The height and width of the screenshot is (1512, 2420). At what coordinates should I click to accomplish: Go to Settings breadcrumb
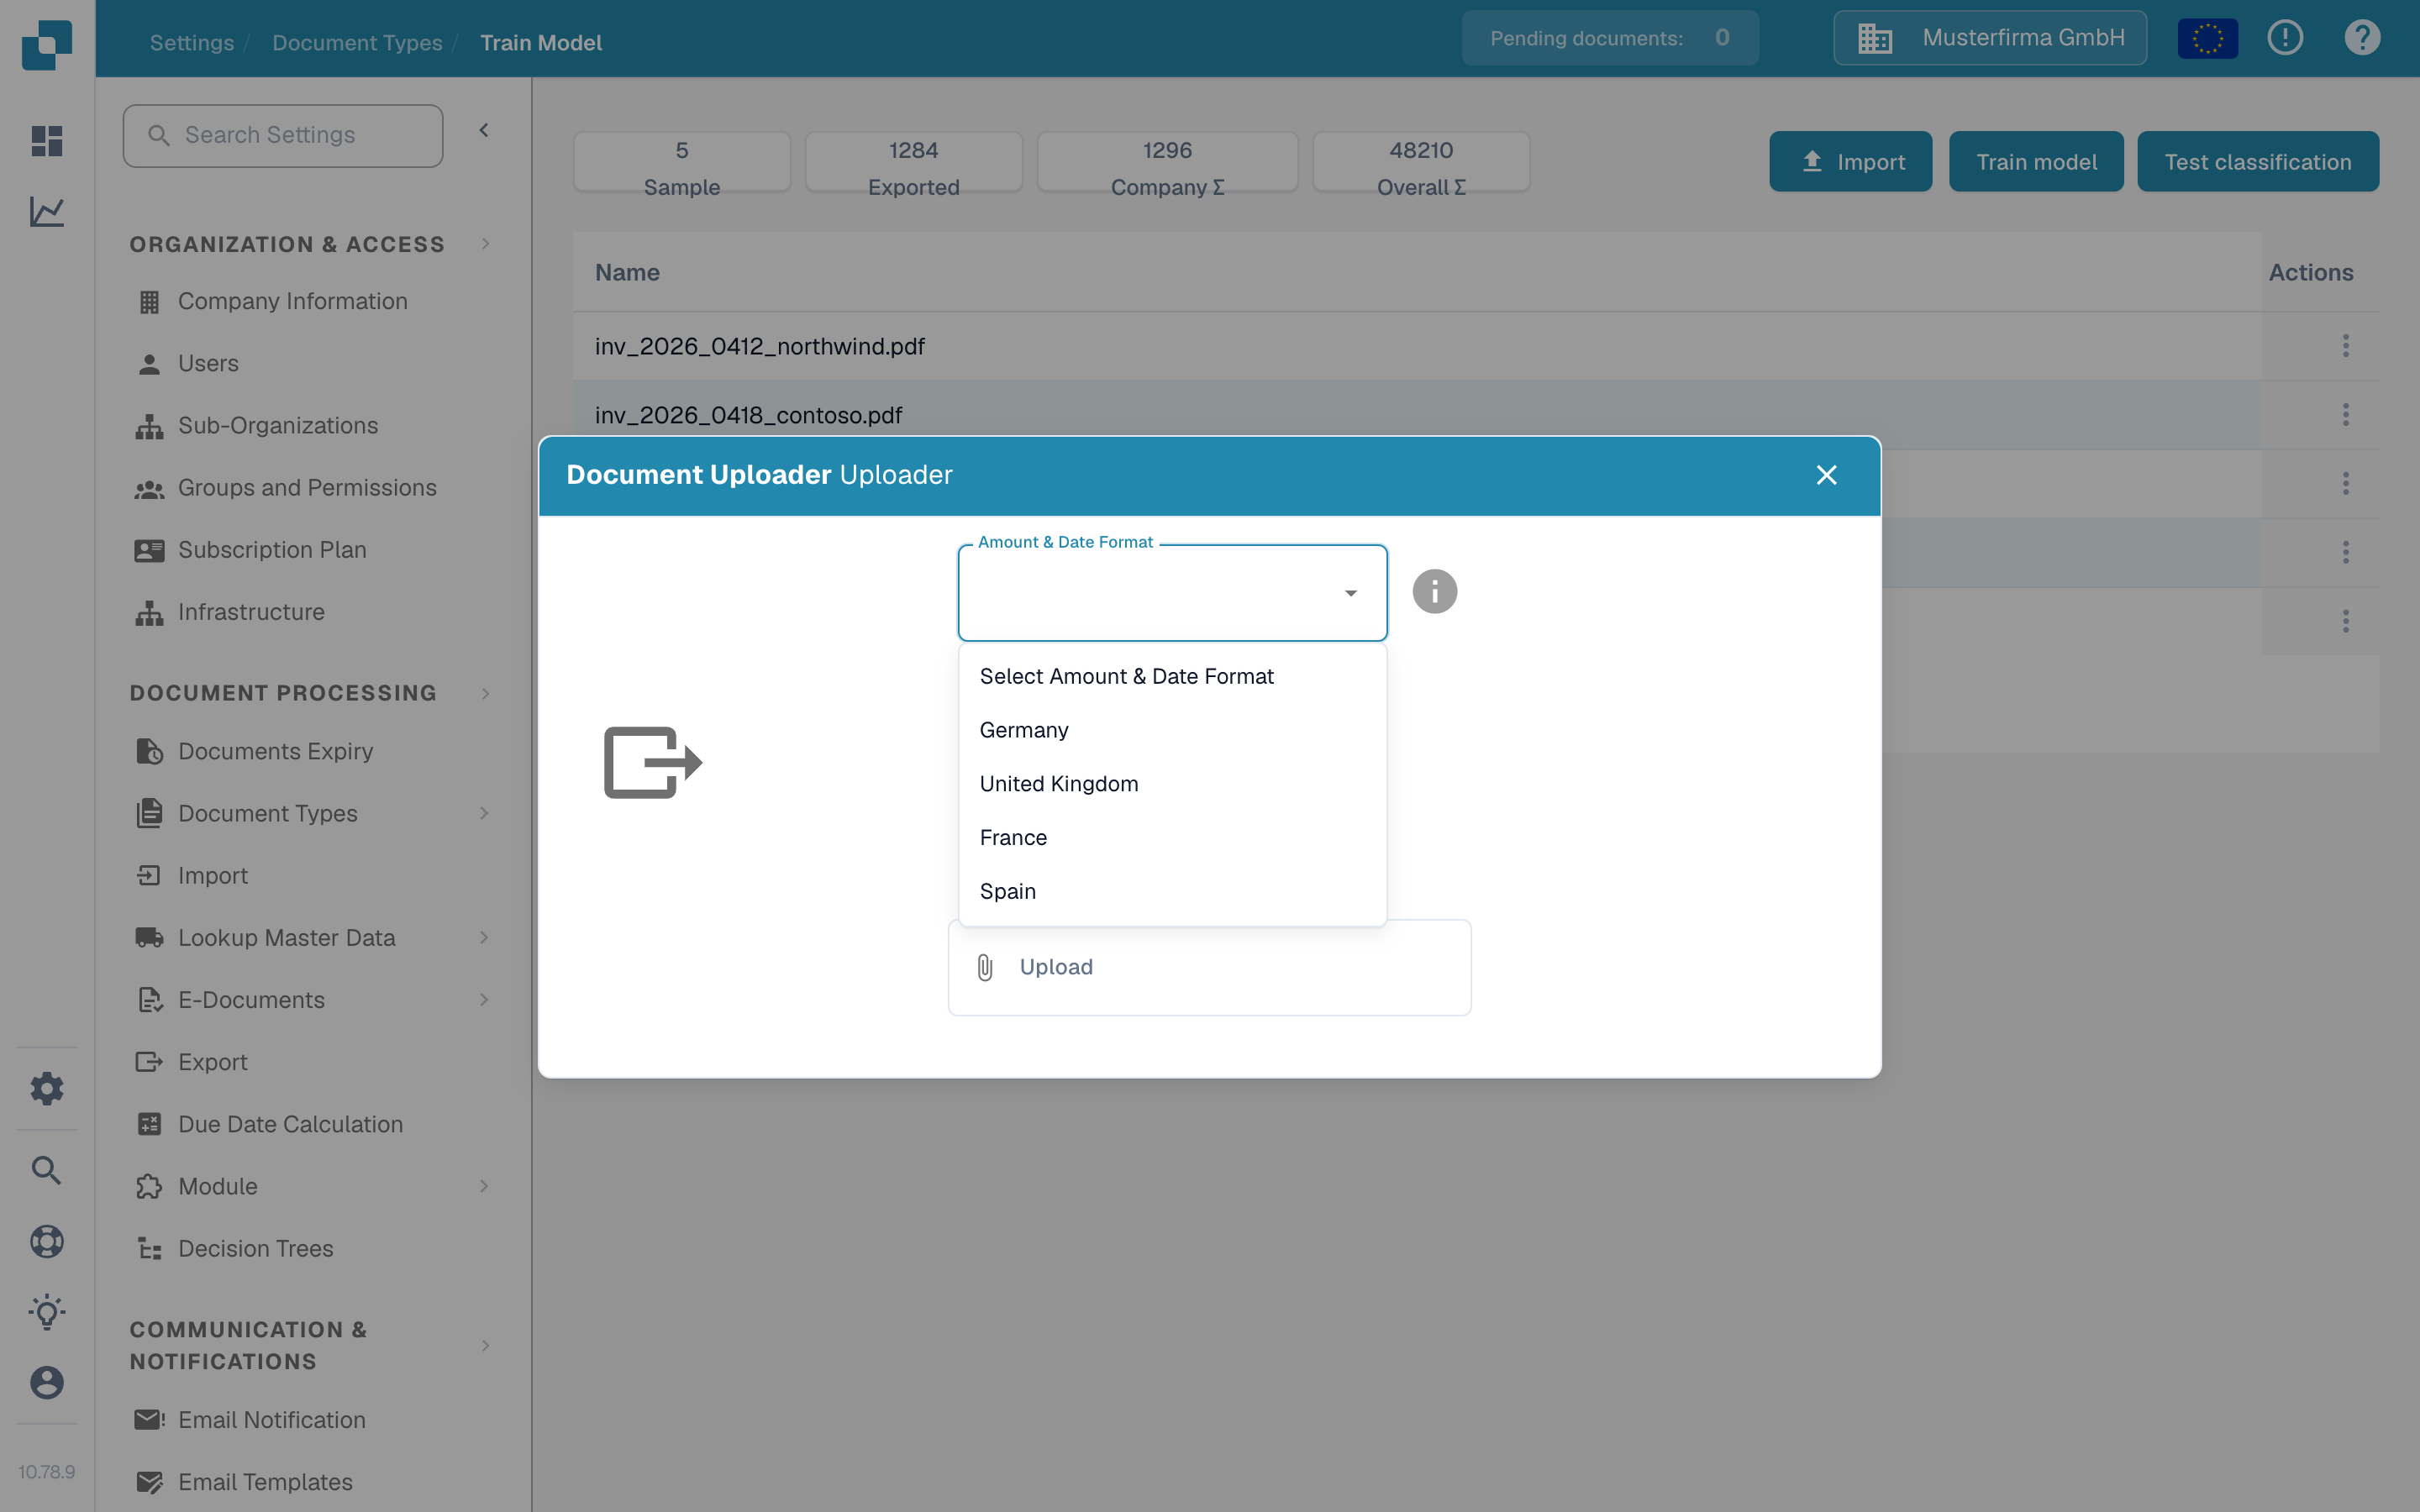tap(192, 43)
